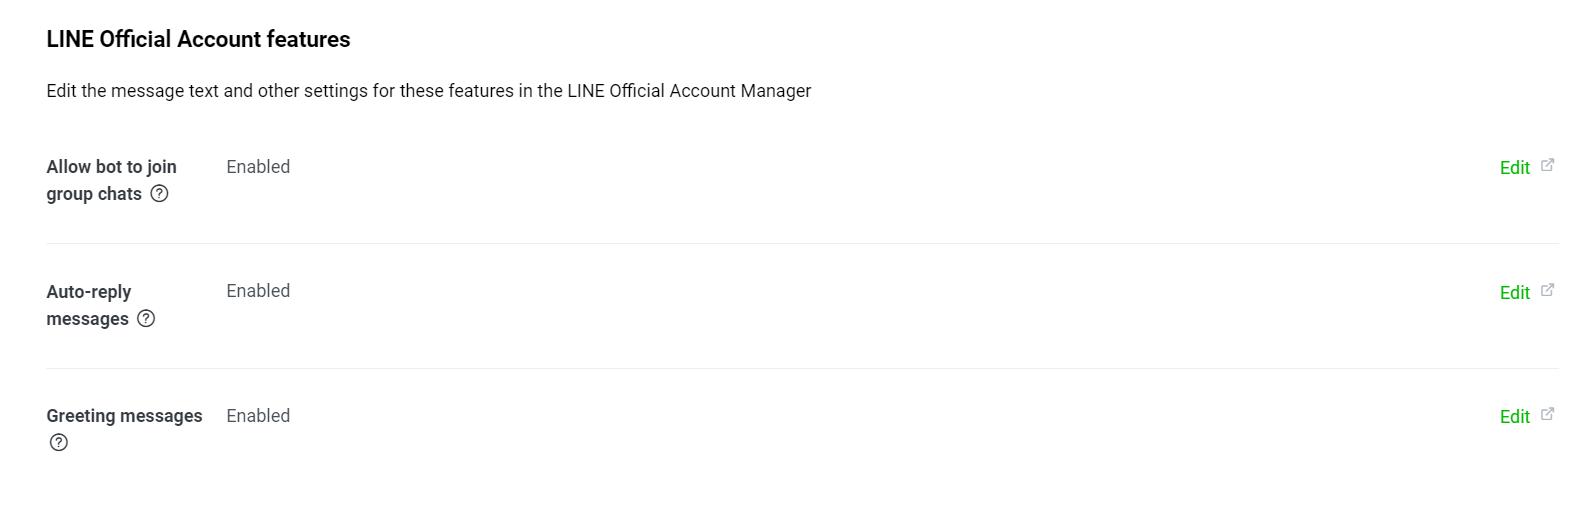
Task: Click the help icon next to Auto-reply messages
Action: (146, 319)
